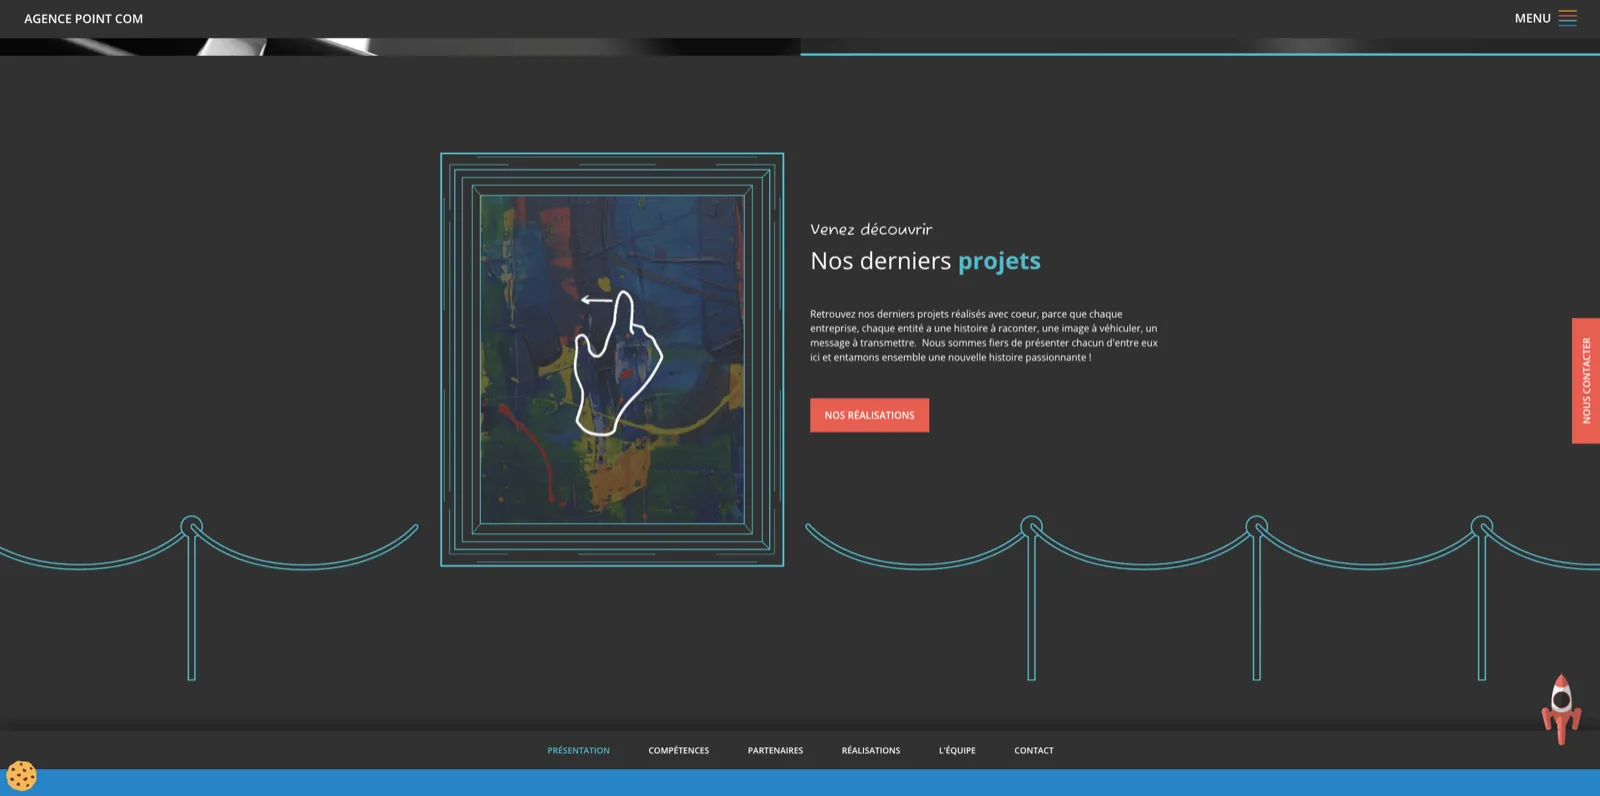
Task: Jump to the Compétences section
Action: click(x=678, y=750)
